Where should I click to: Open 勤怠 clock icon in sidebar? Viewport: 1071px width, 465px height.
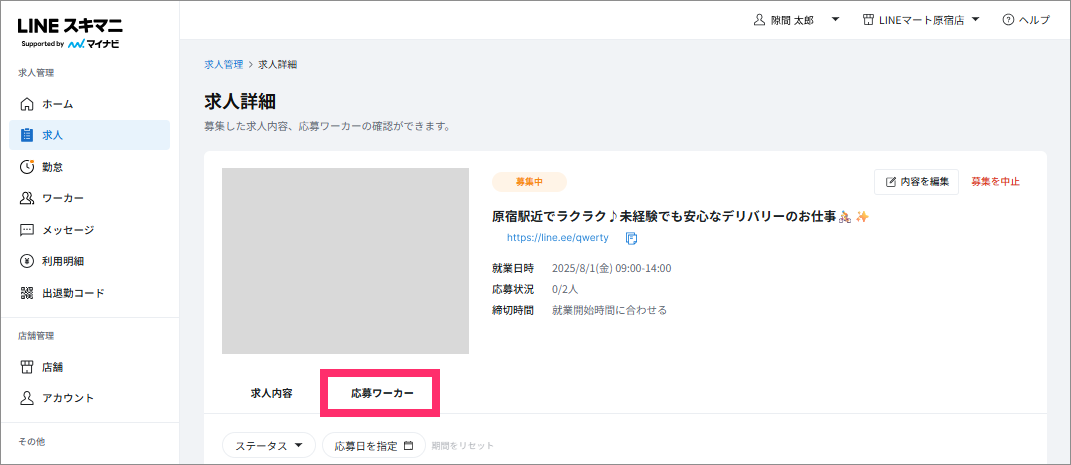pyautogui.click(x=27, y=167)
